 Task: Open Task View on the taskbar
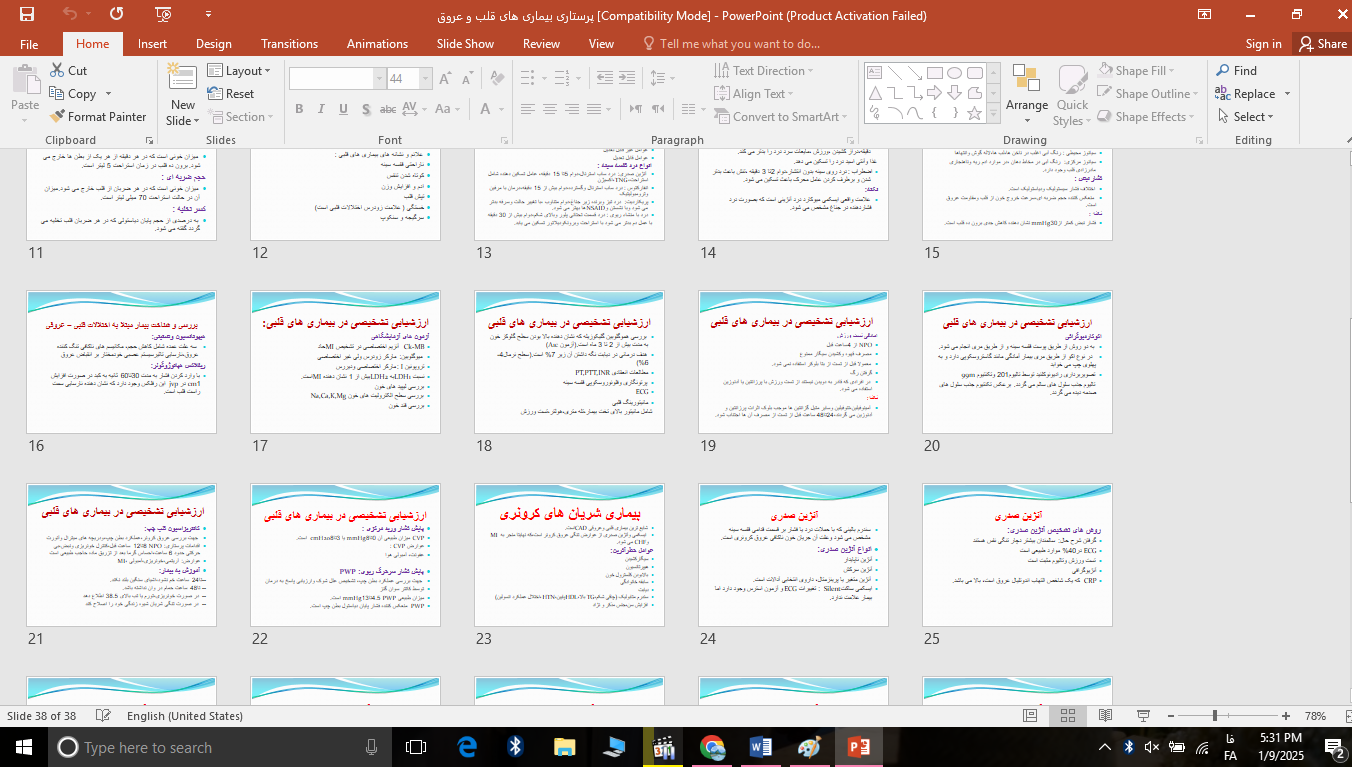(x=416, y=747)
